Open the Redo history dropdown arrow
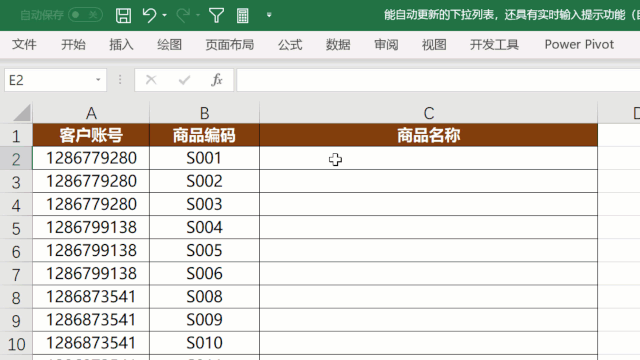 click(x=198, y=16)
